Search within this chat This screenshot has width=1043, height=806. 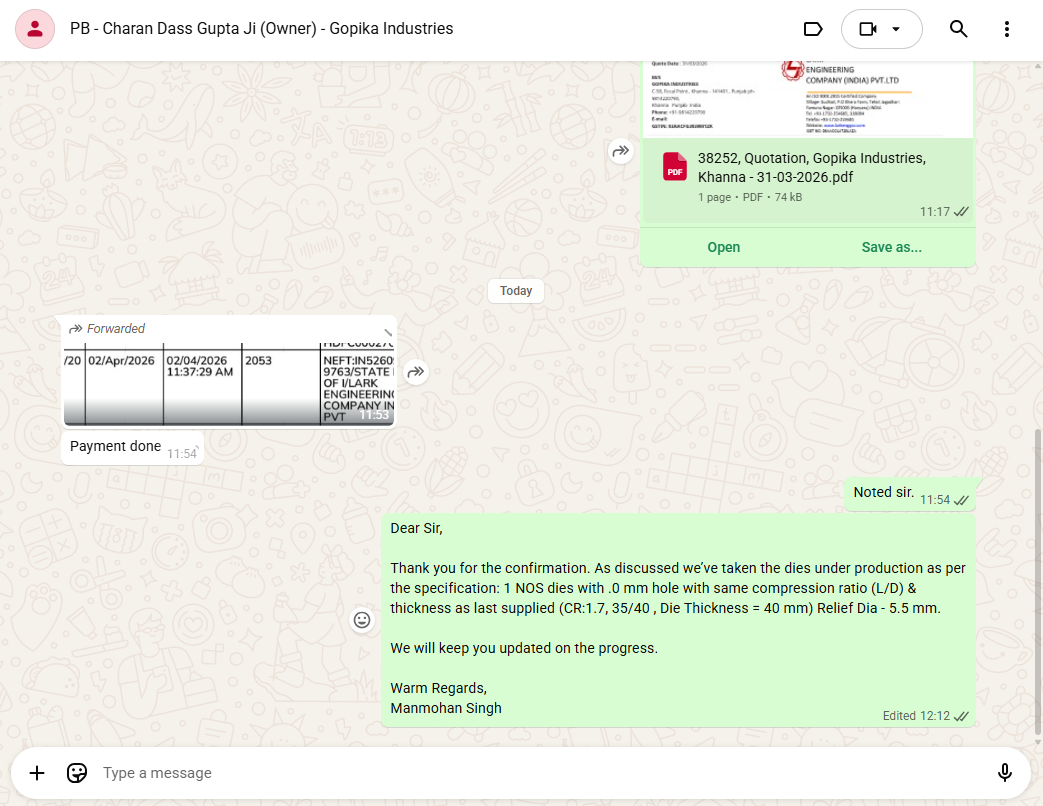[x=958, y=29]
